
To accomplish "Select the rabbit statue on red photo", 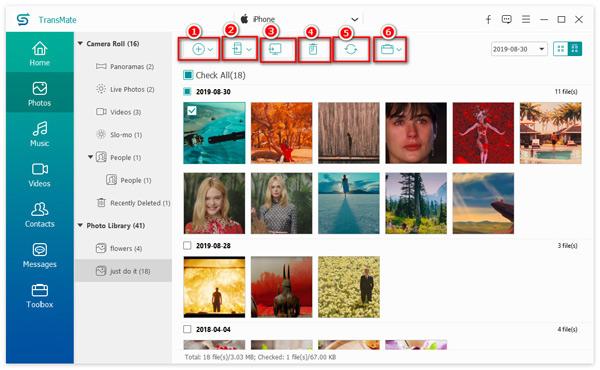I will [281, 287].
